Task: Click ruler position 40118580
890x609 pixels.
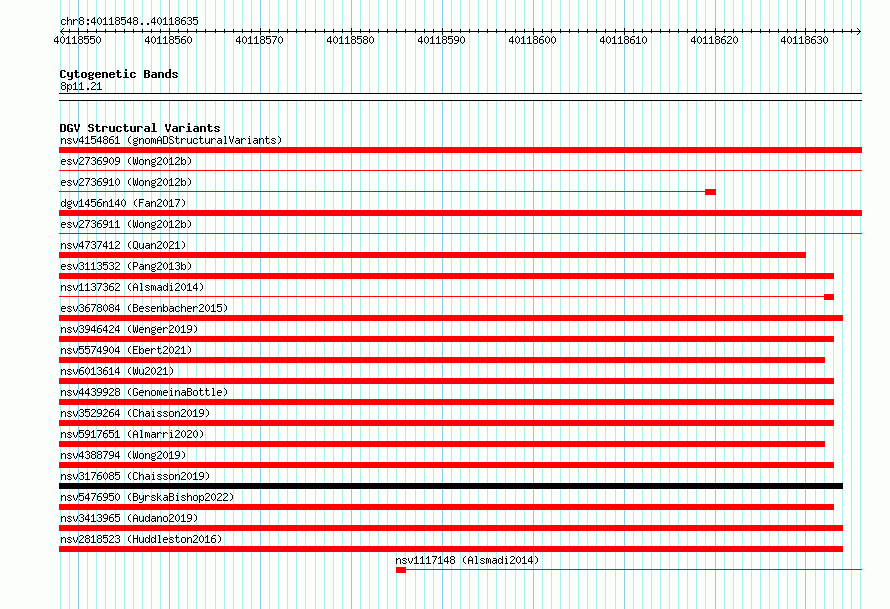Action: 350,40
